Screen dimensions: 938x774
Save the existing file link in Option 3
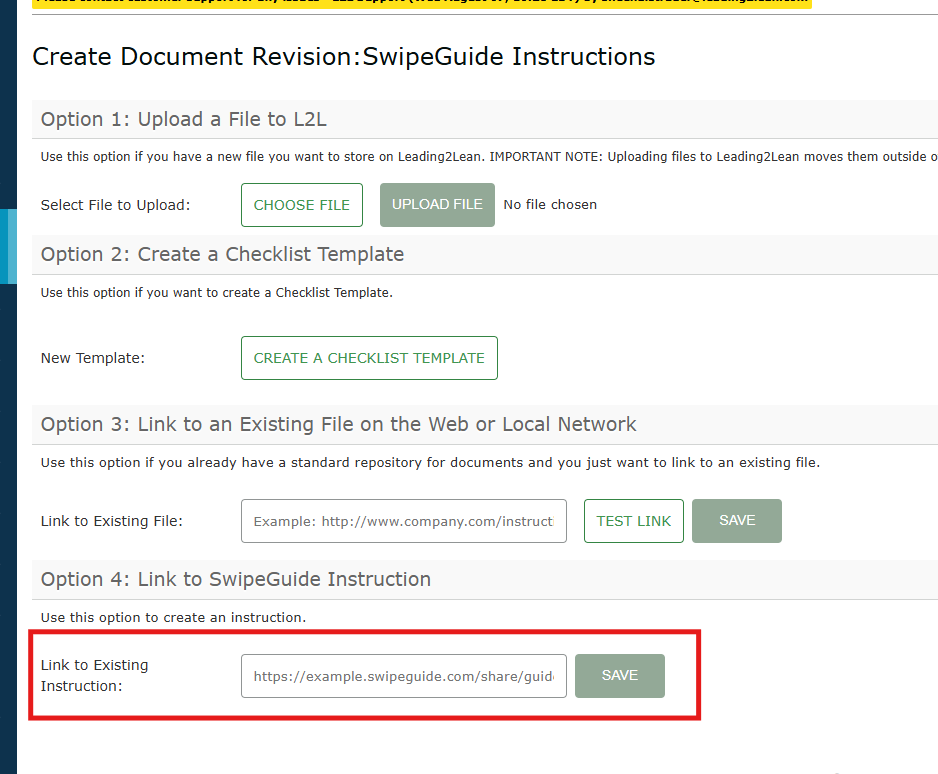pos(737,521)
